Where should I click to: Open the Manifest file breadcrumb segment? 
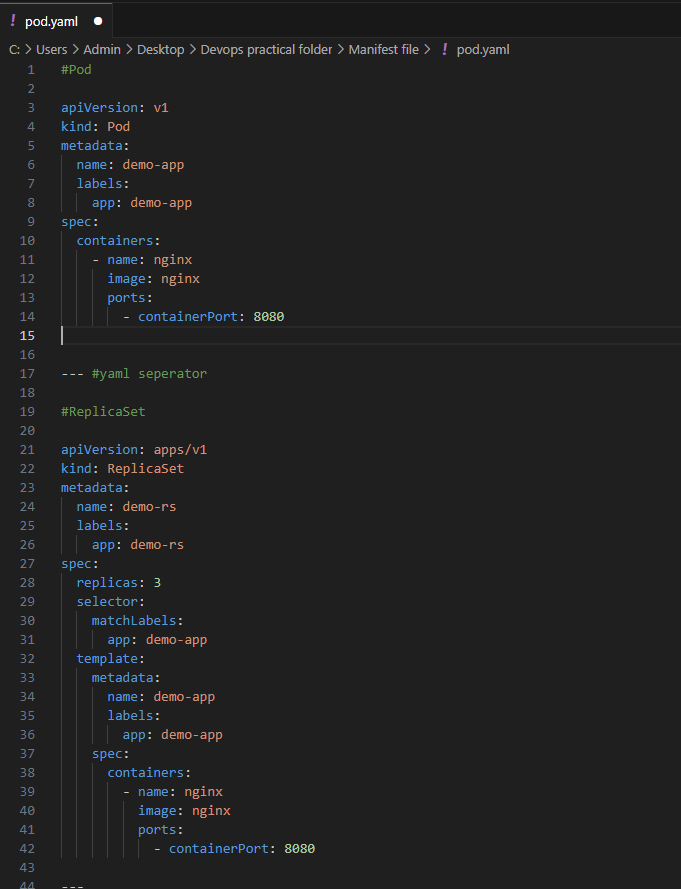click(x=383, y=50)
